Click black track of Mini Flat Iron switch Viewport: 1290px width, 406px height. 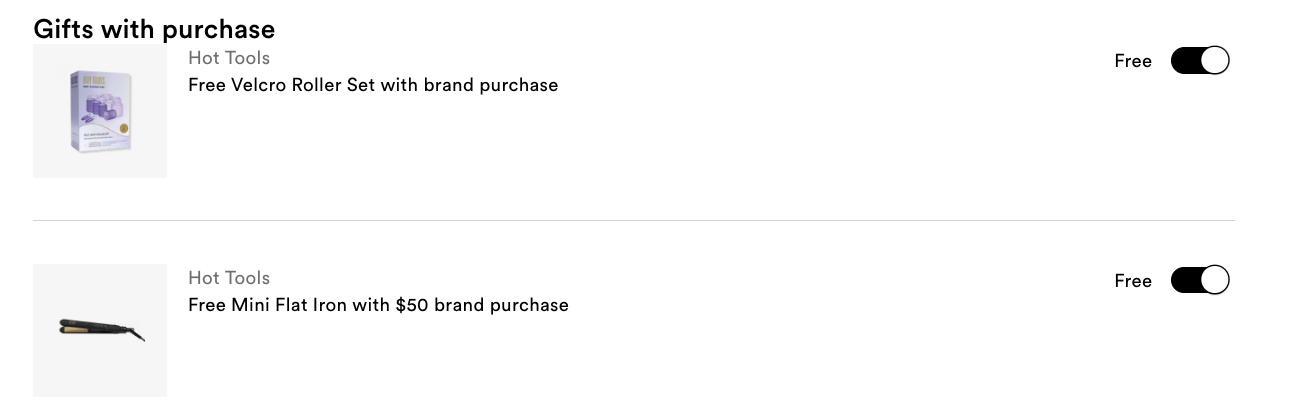coord(1185,281)
